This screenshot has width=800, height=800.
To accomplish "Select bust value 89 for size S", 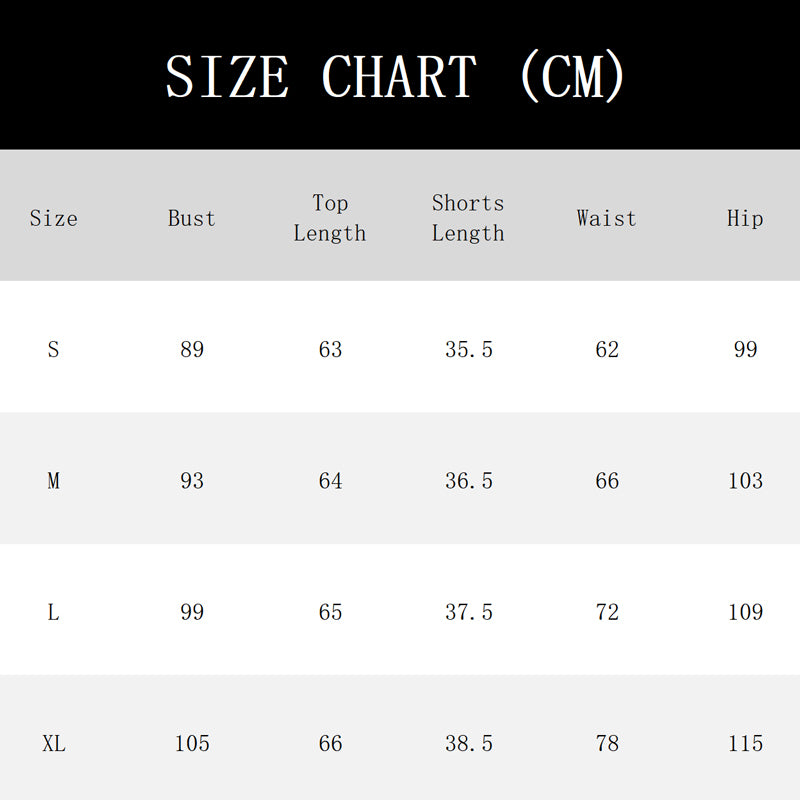I will (192, 349).
